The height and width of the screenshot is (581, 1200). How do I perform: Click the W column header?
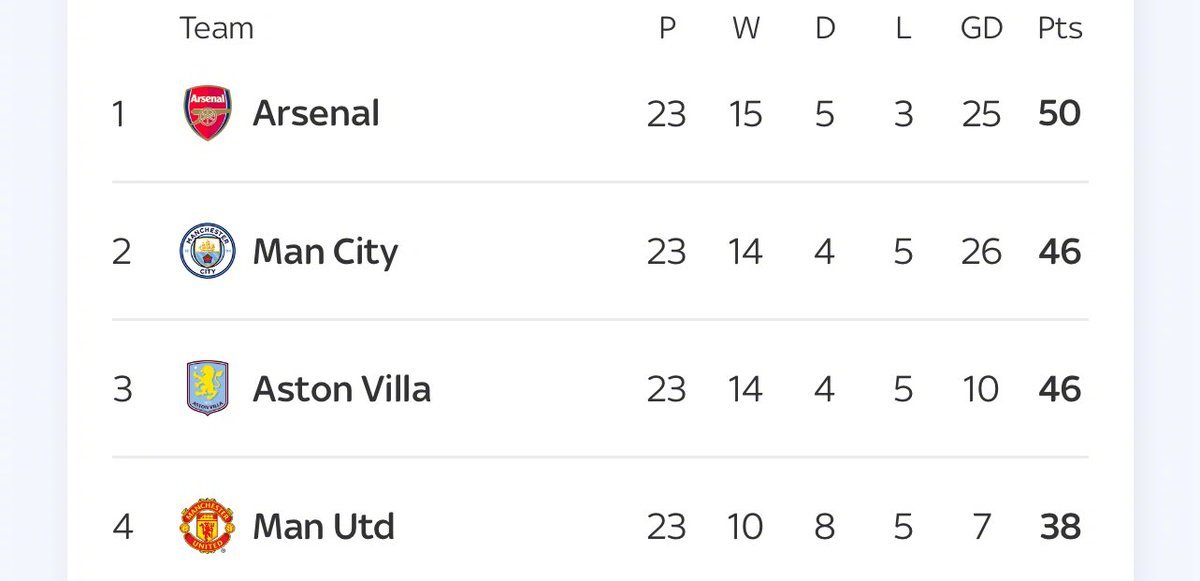tap(746, 28)
